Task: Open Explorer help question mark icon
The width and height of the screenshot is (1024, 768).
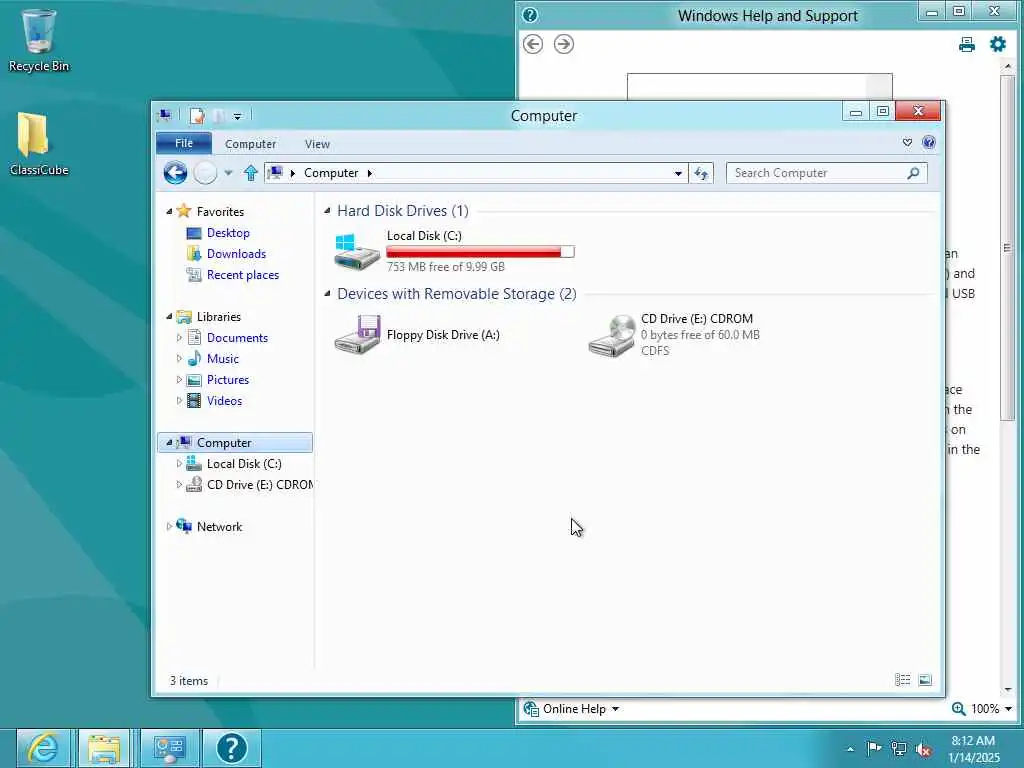Action: pyautogui.click(x=929, y=142)
